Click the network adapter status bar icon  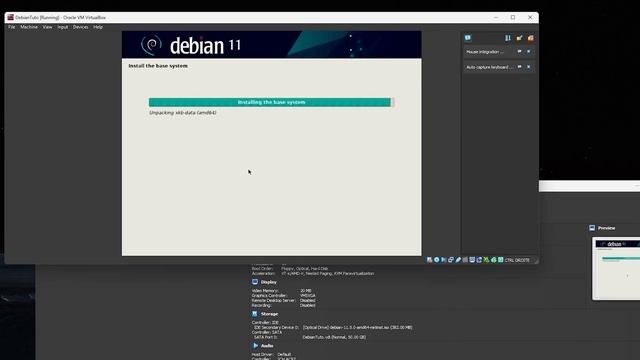[x=451, y=260]
